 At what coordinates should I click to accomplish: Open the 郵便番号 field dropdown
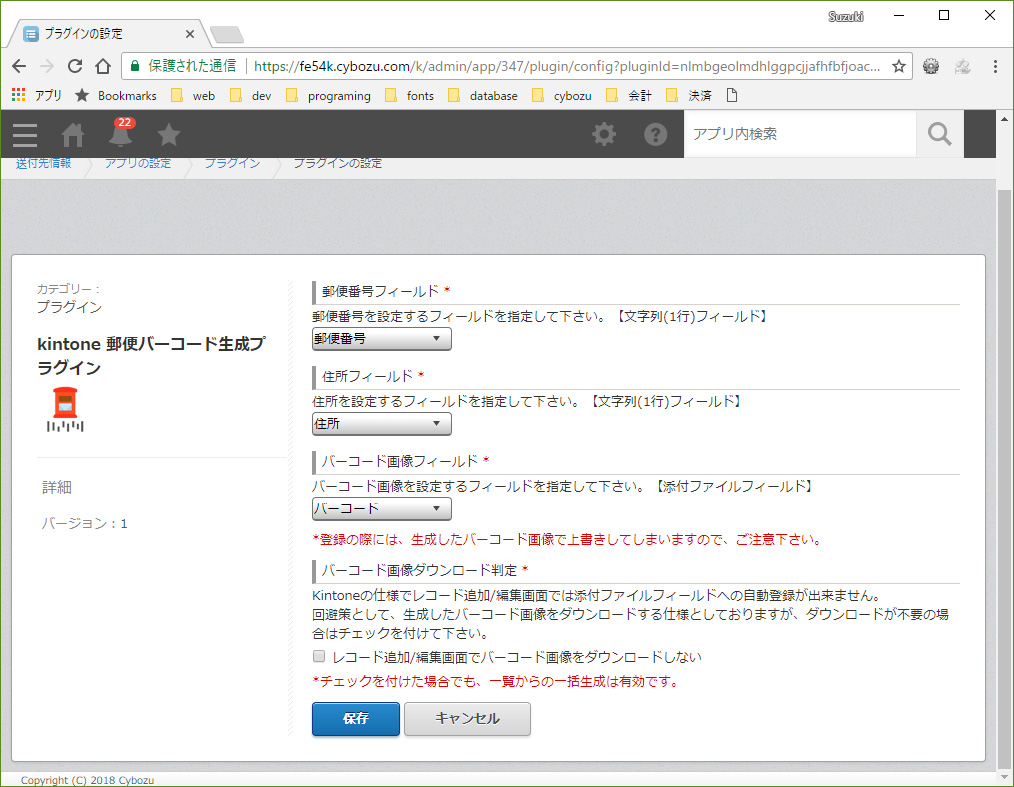(382, 339)
